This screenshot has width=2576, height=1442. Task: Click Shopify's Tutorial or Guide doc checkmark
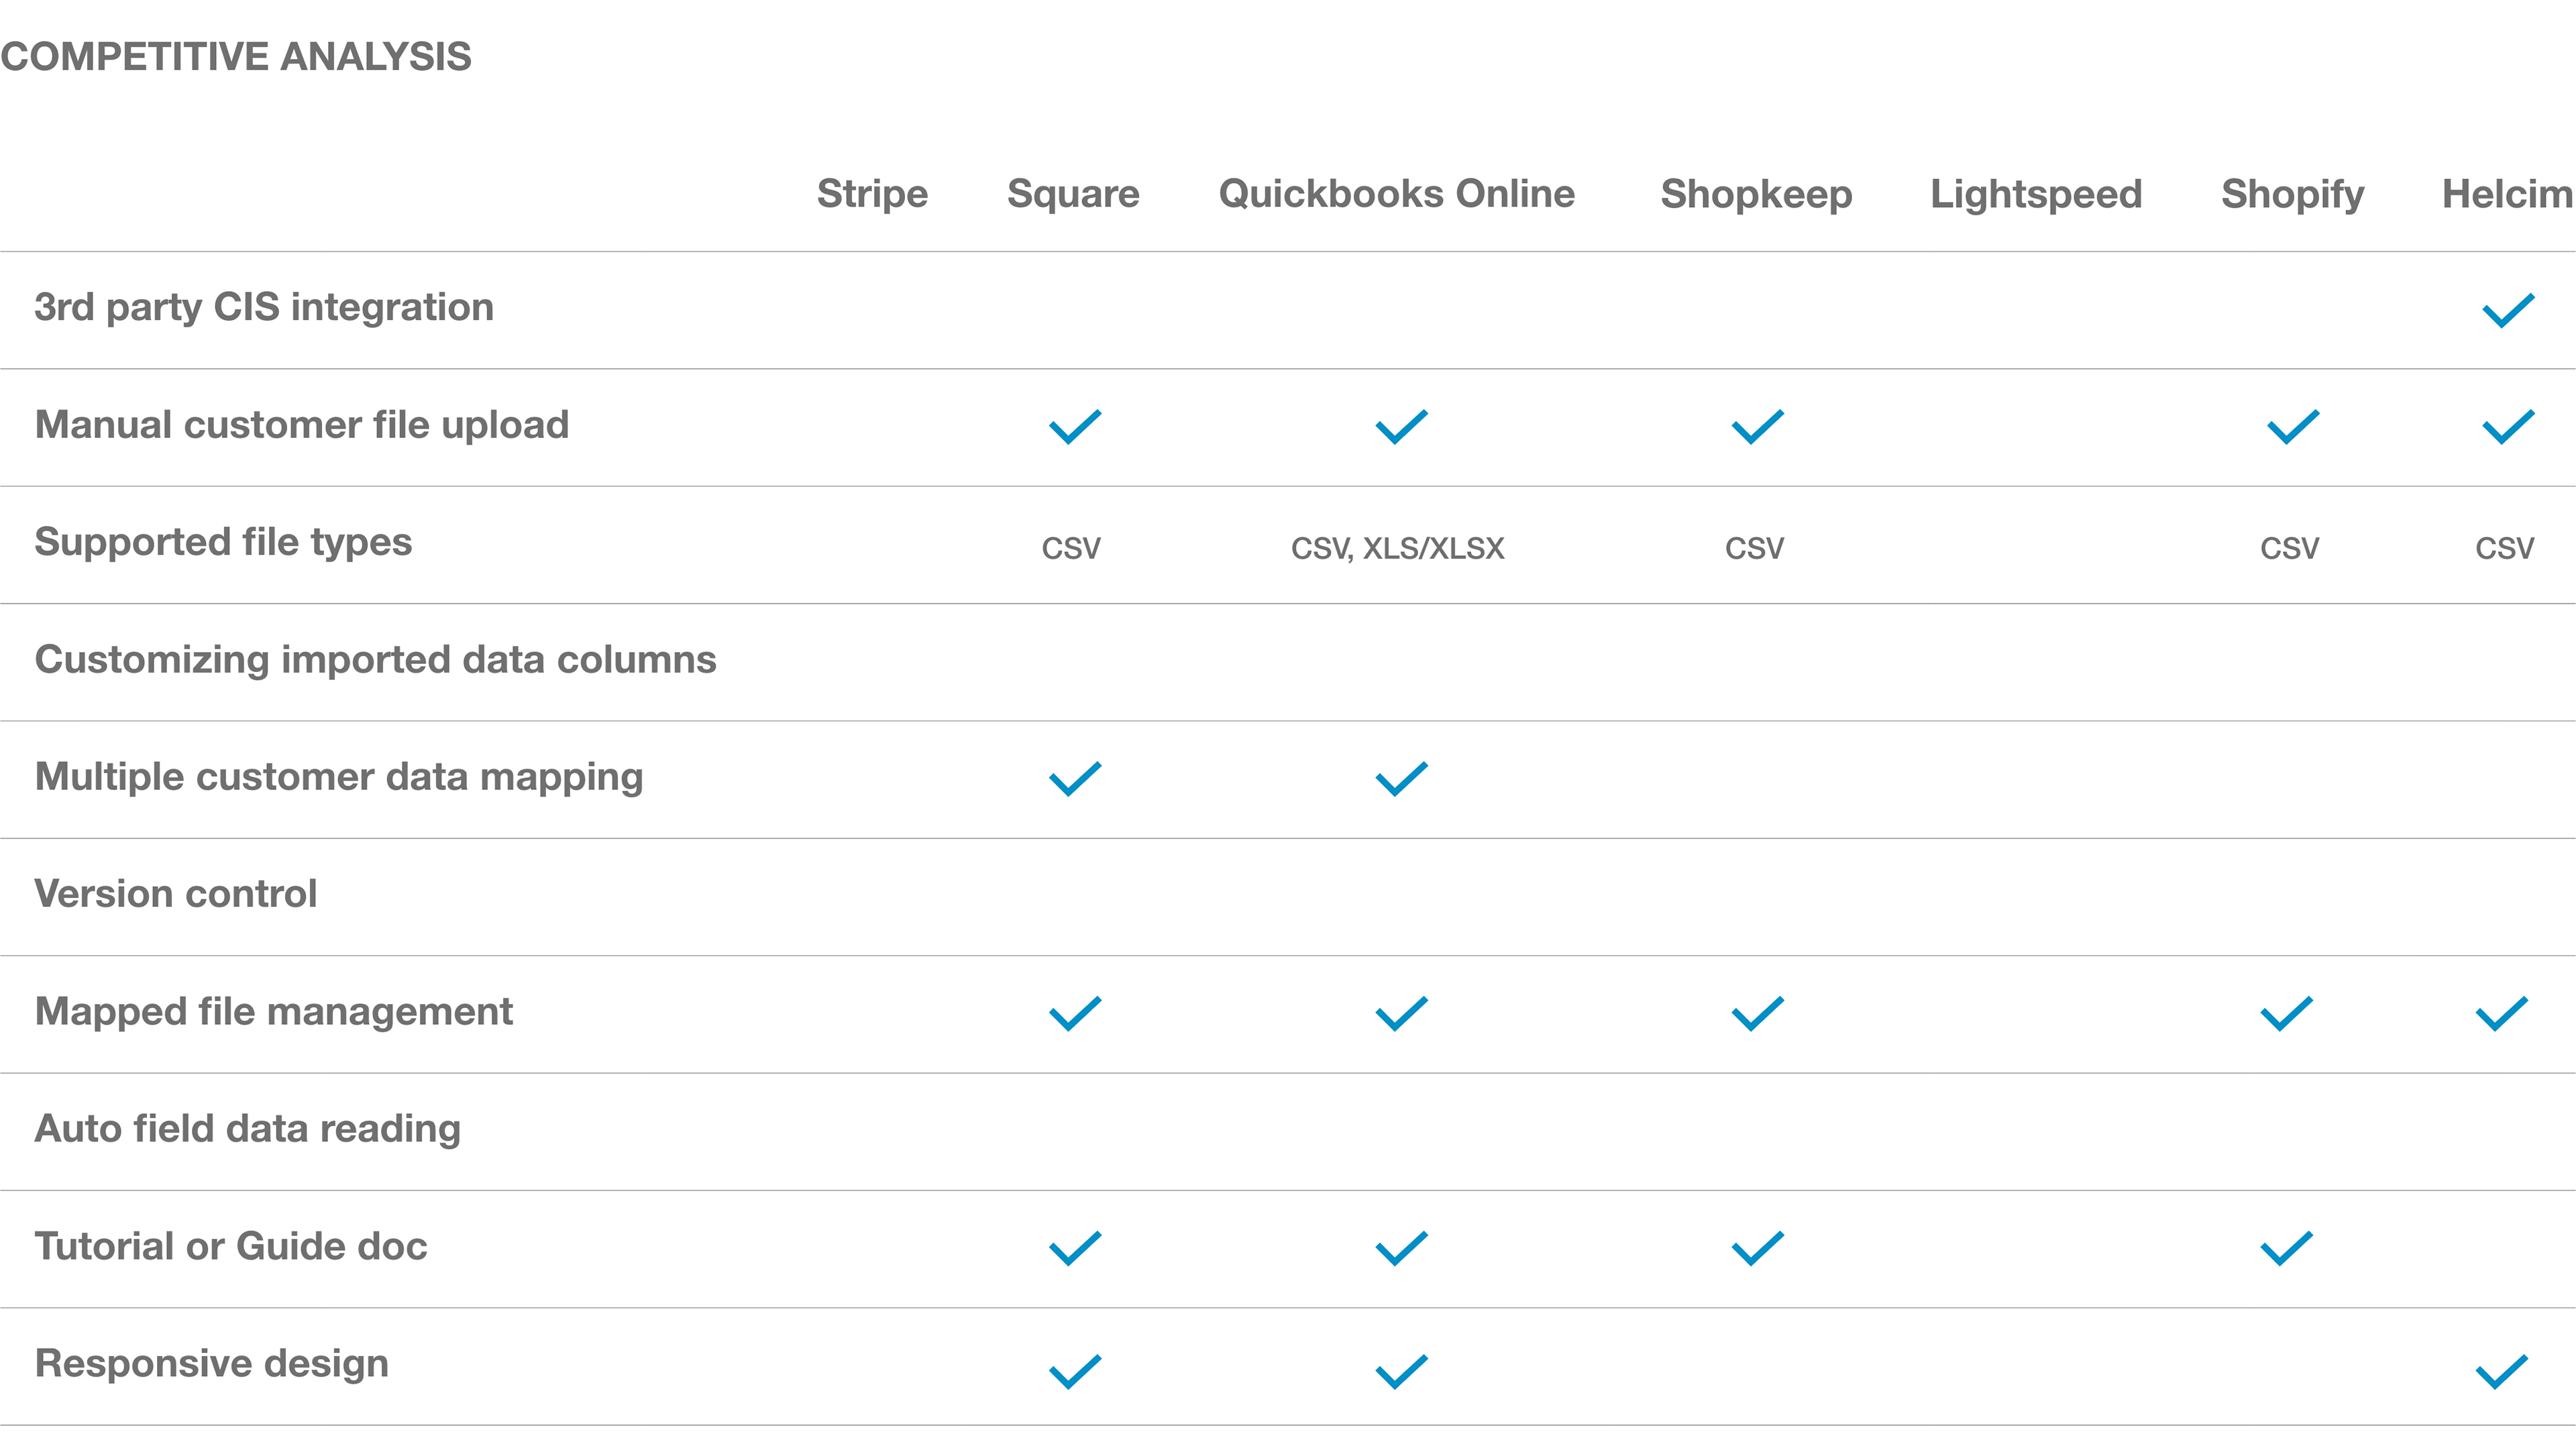[x=2286, y=1248]
